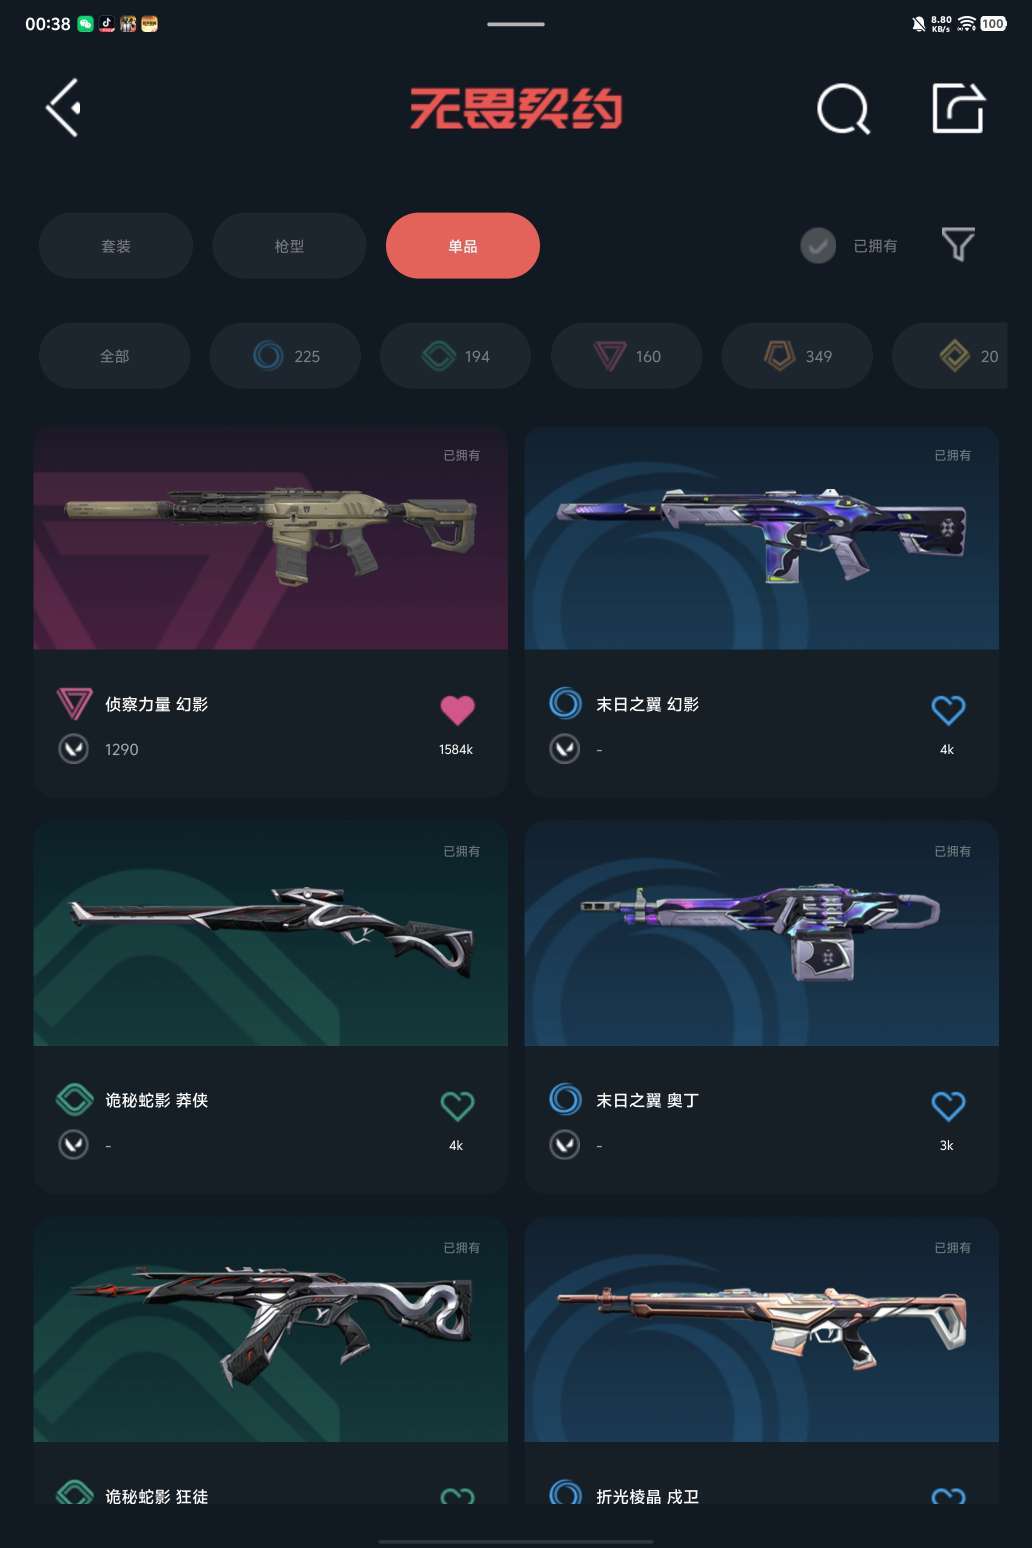Filter by pink triangle tier 160
The height and width of the screenshot is (1548, 1032).
[x=626, y=356]
